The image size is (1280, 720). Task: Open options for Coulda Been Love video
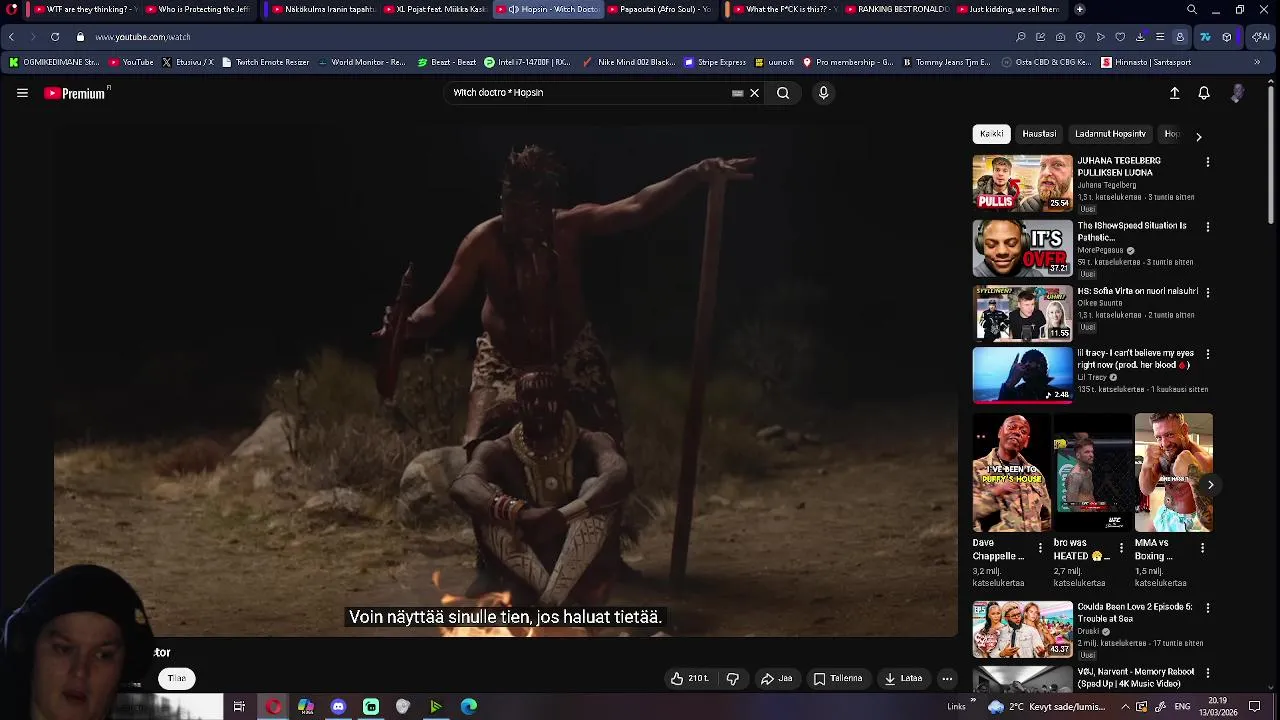tap(1207, 608)
